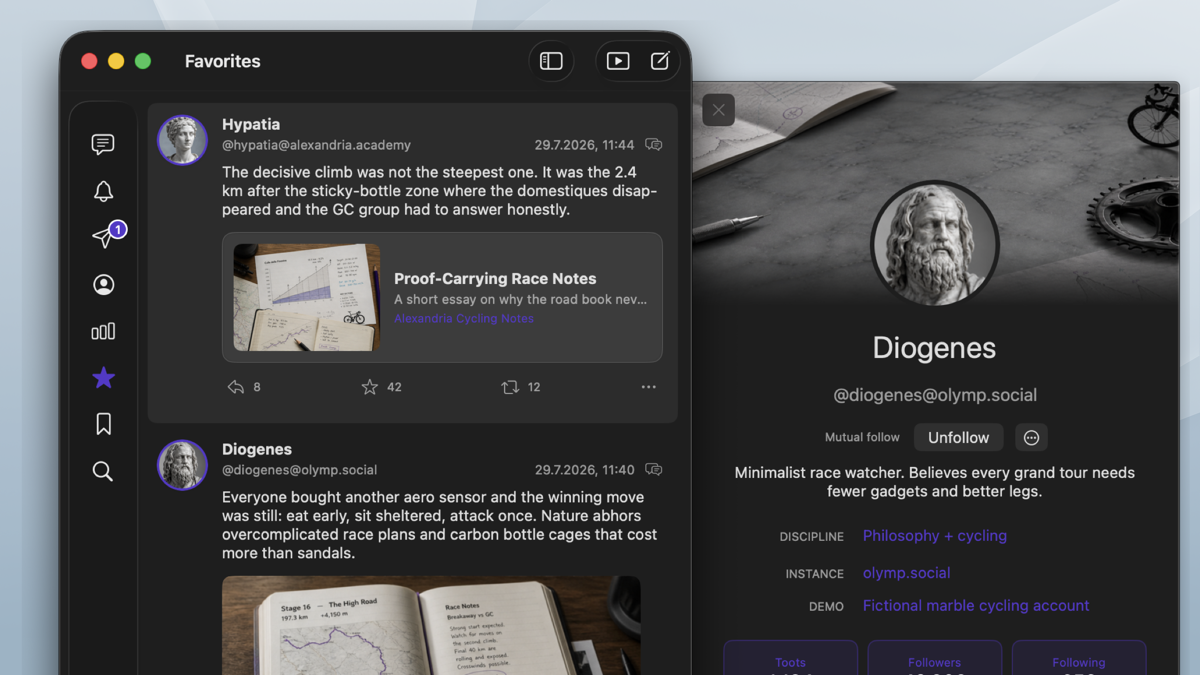Open Fictional marble cycling account link
The image size is (1200, 675).
click(976, 605)
